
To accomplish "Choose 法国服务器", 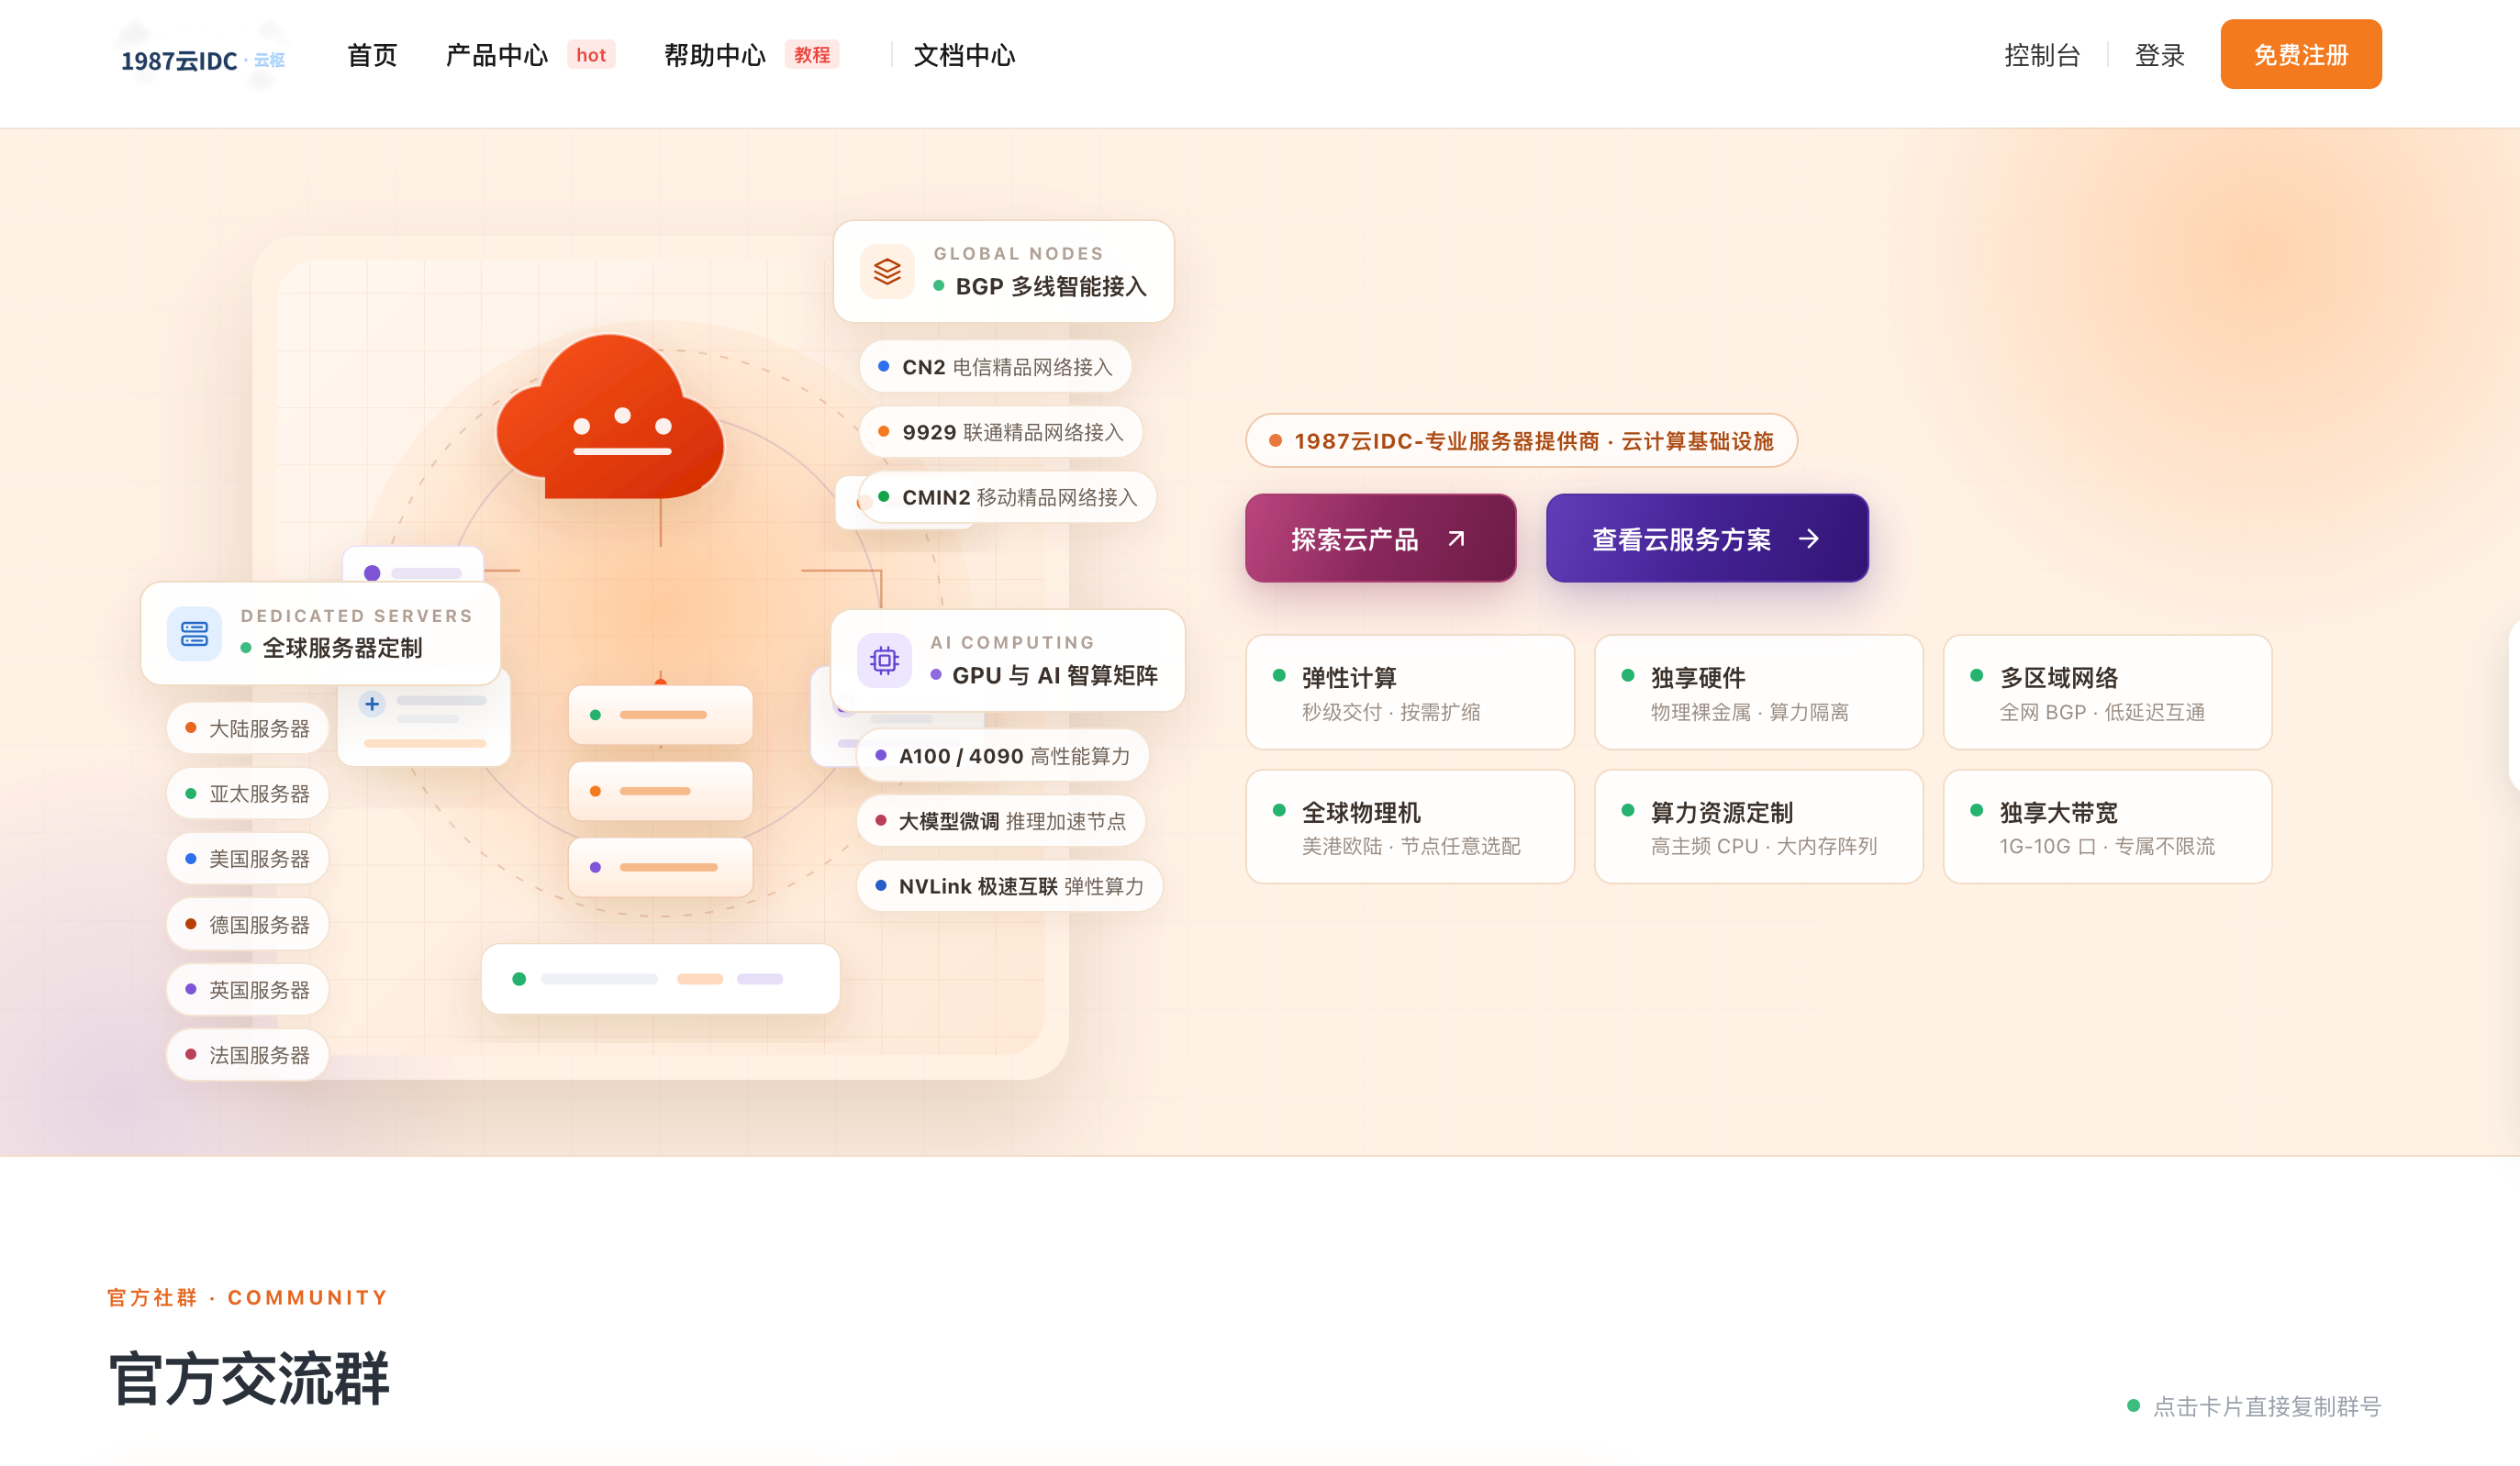I will coord(248,1054).
